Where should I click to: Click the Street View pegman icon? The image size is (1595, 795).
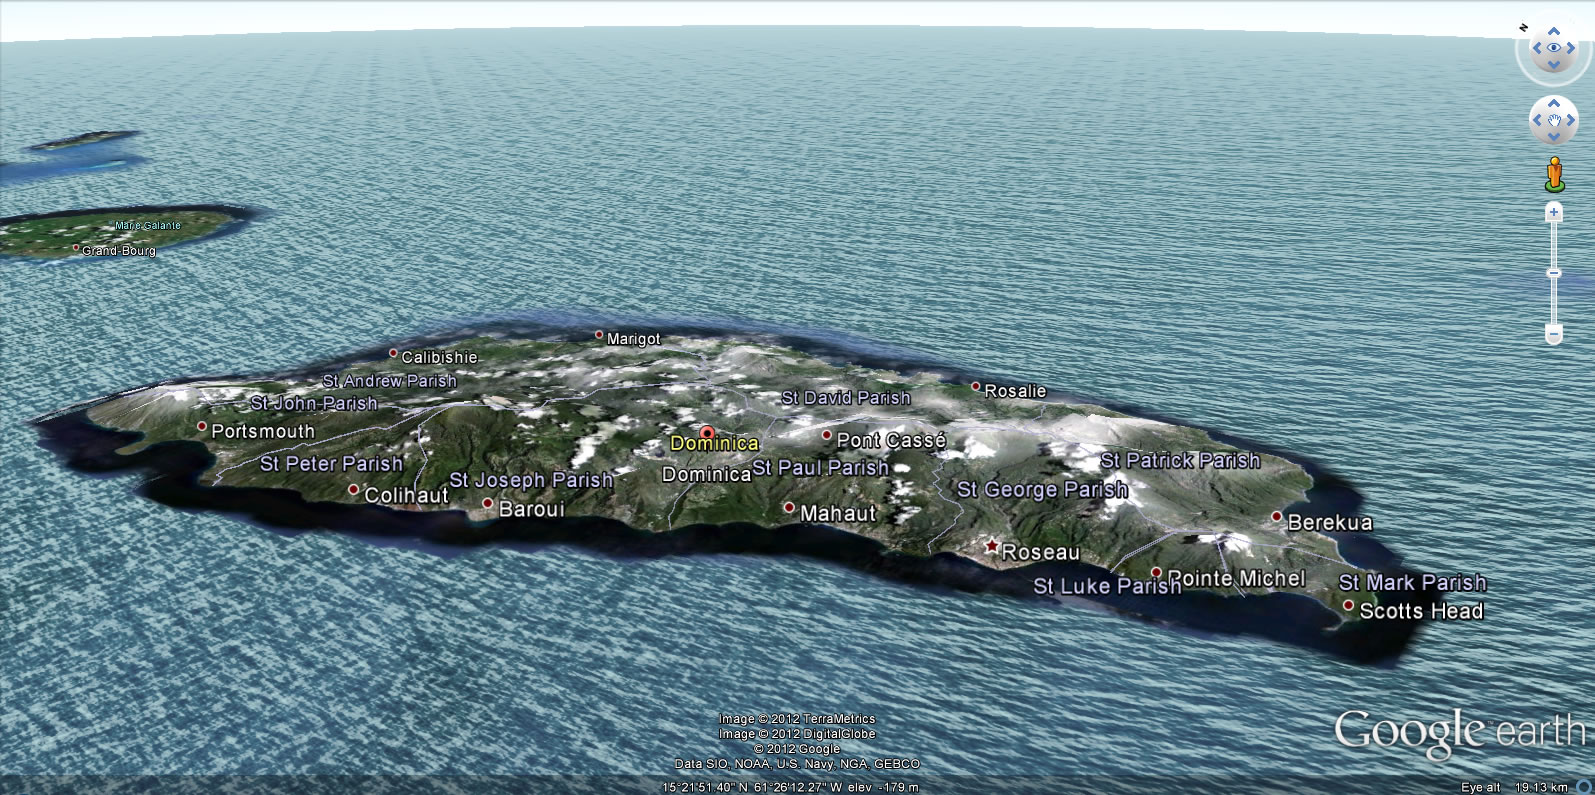[x=1553, y=173]
